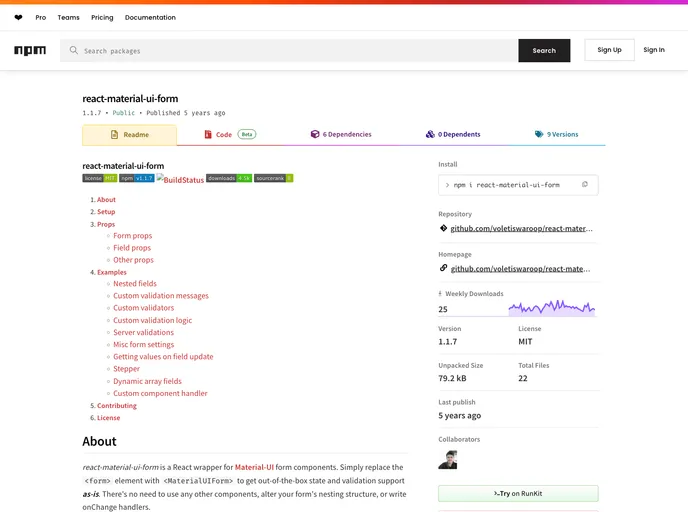
Task: Jump to Examples in contents
Action: pos(111,272)
